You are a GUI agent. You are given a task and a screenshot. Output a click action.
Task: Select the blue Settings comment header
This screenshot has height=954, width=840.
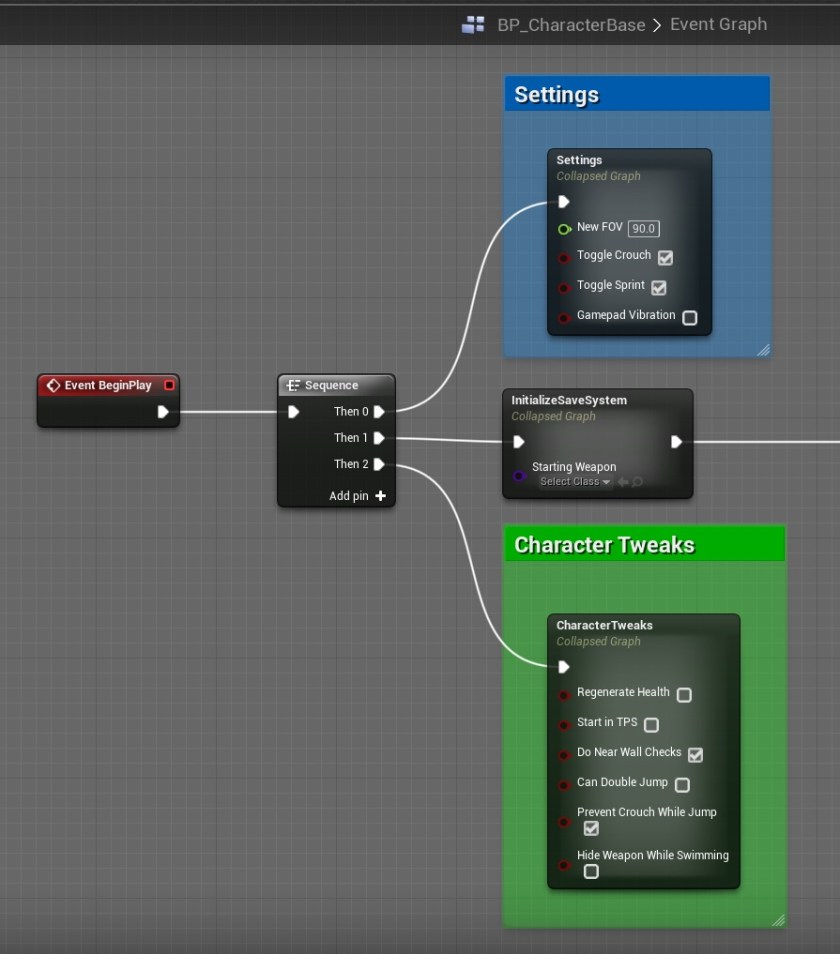coord(637,94)
